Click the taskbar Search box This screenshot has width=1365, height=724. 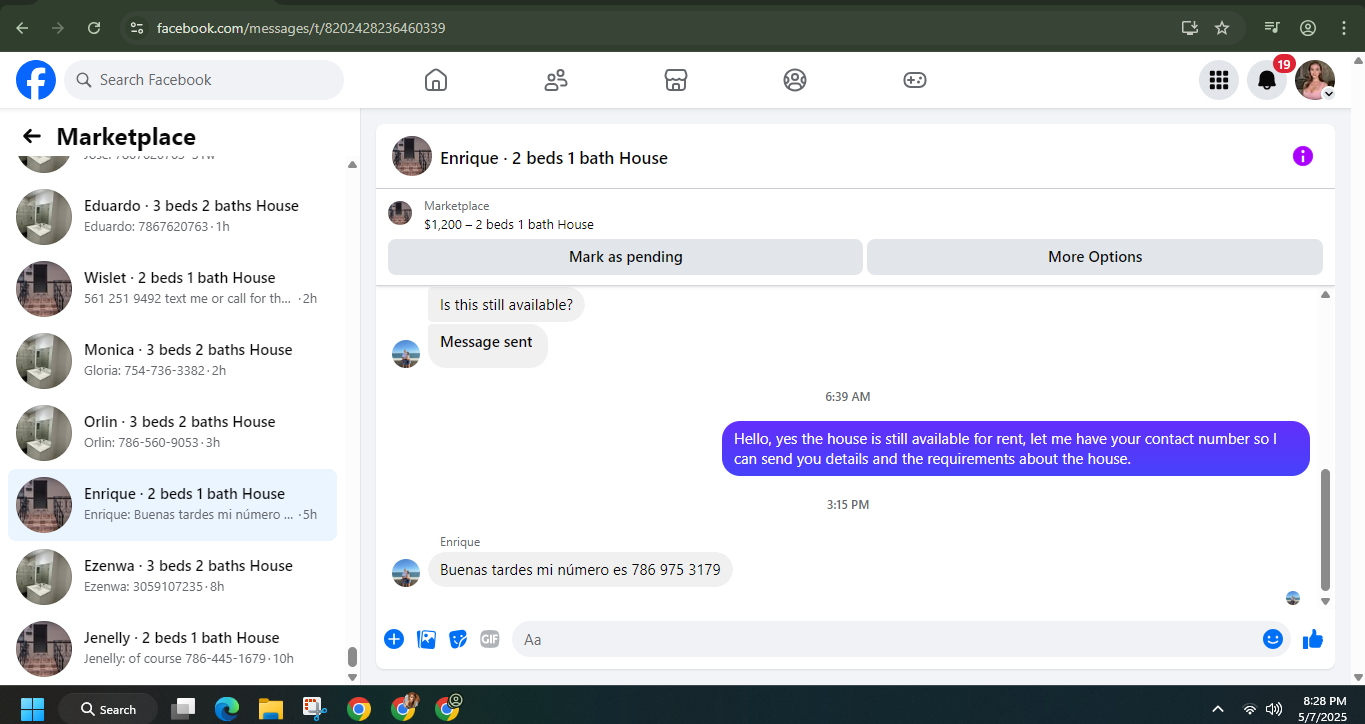coord(108,709)
